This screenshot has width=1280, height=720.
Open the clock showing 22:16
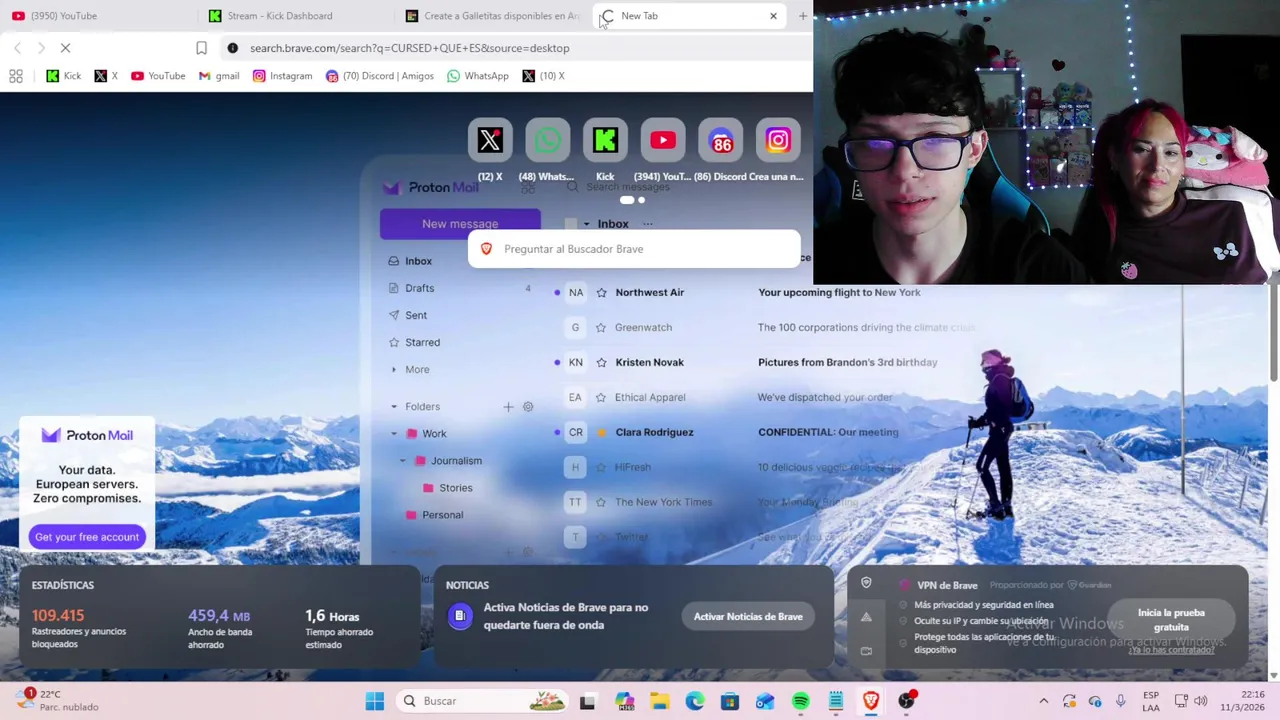click(1244, 701)
